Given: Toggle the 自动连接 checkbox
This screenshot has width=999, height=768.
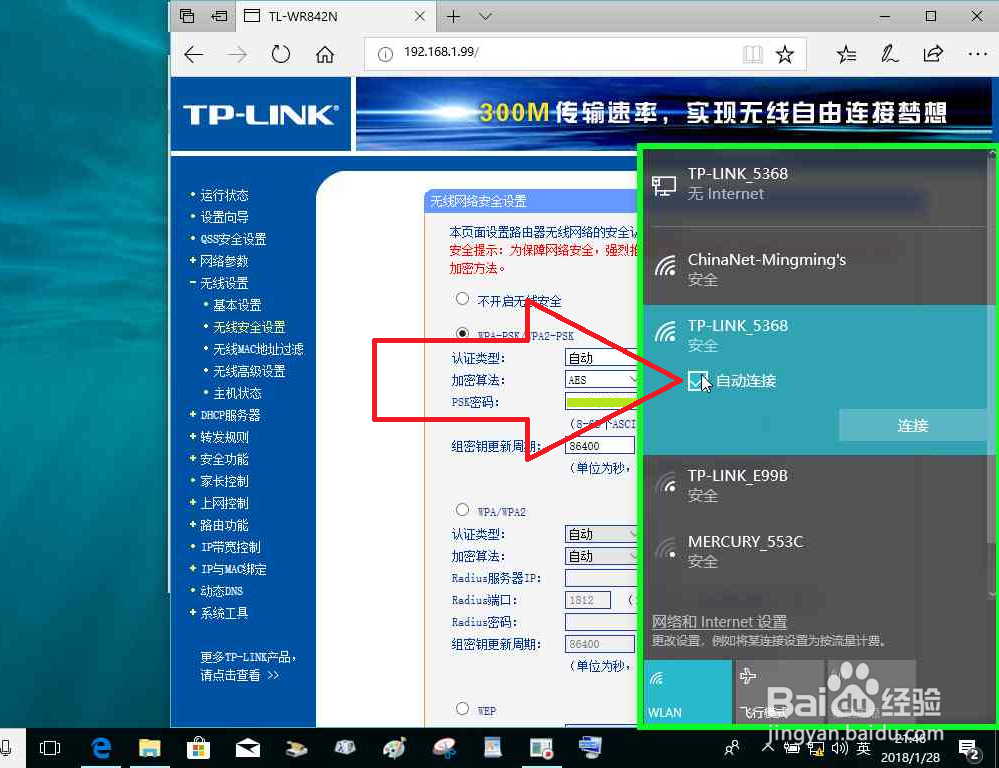Looking at the screenshot, I should pyautogui.click(x=698, y=381).
